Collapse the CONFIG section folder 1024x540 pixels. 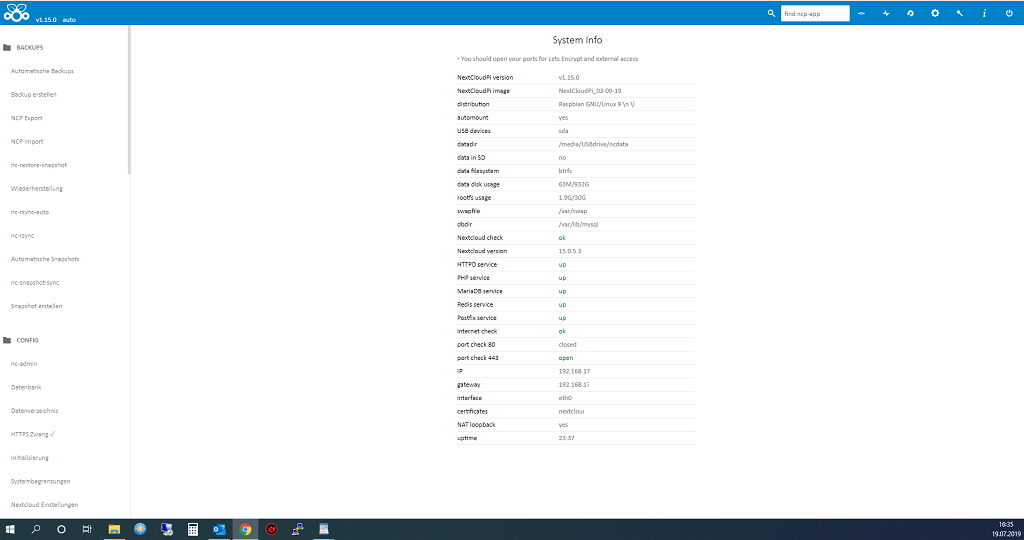click(8, 340)
